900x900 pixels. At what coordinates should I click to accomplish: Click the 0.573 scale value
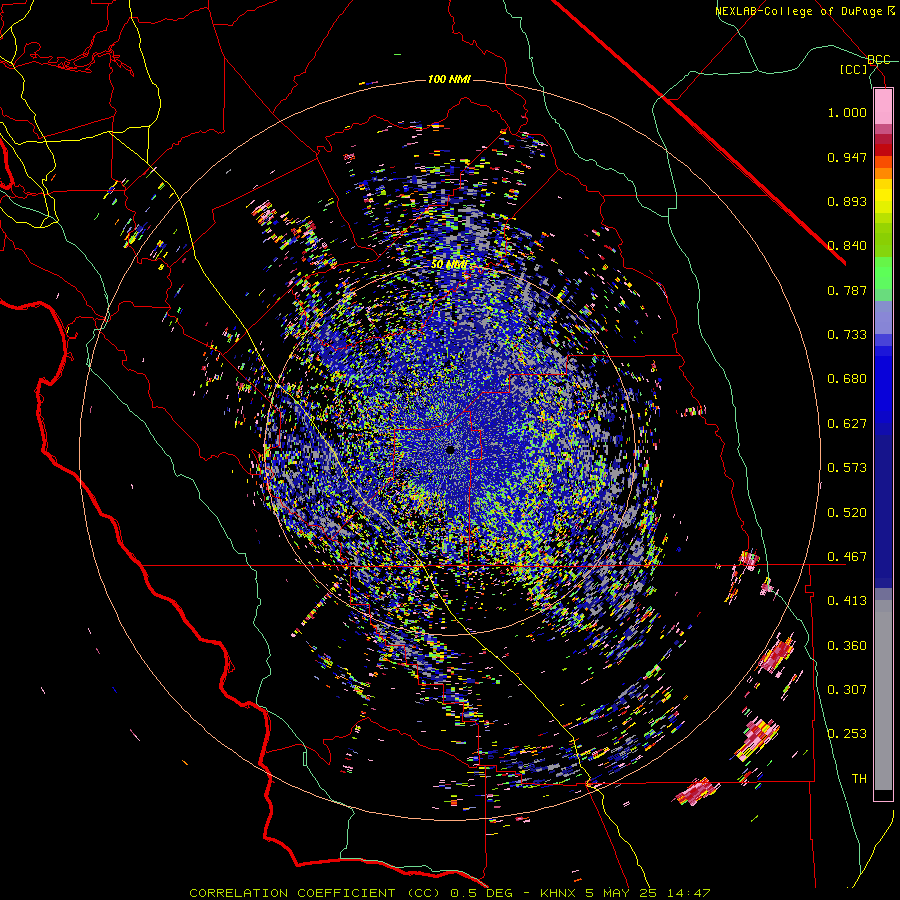point(847,468)
